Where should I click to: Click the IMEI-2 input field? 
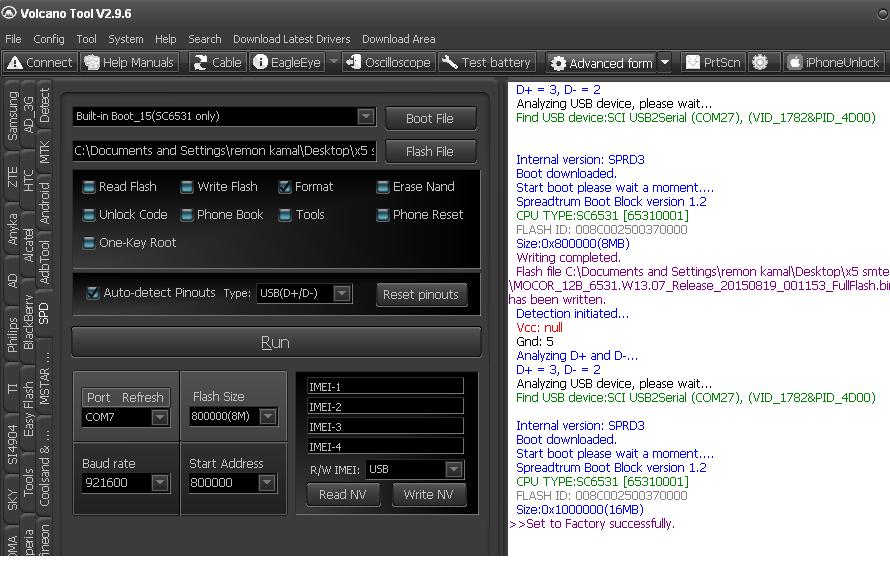385,406
